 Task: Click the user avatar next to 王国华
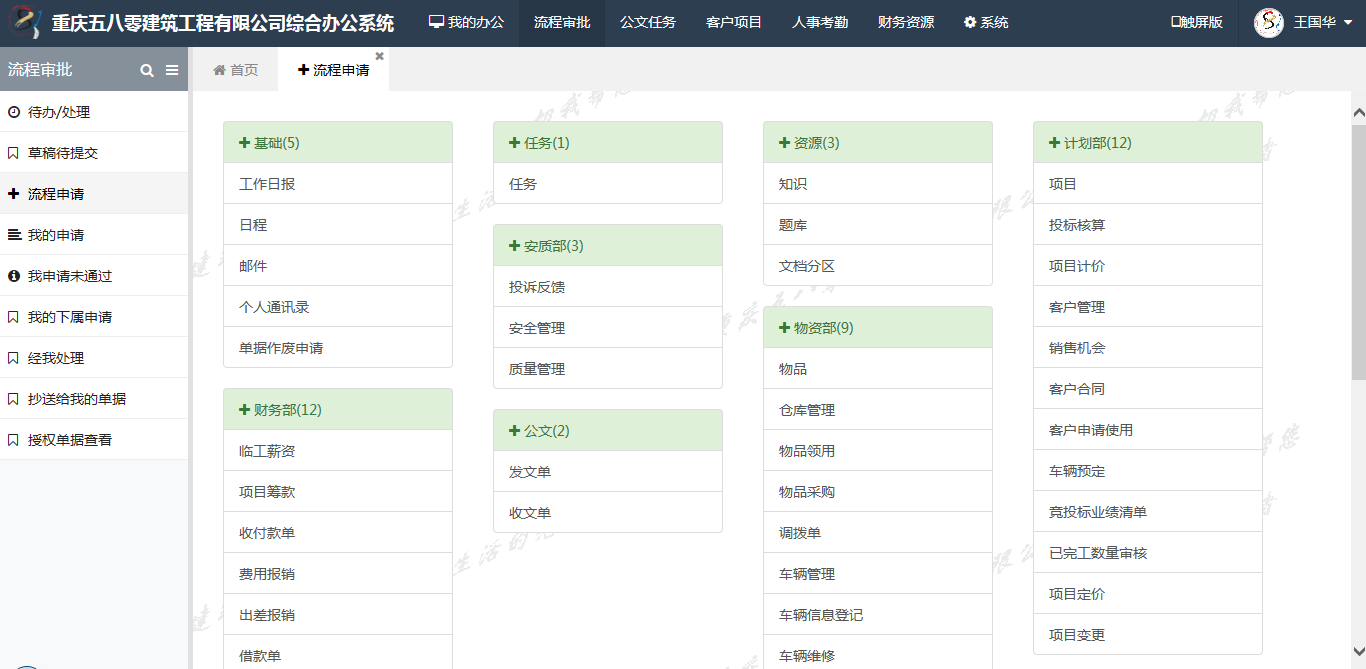[1269, 23]
